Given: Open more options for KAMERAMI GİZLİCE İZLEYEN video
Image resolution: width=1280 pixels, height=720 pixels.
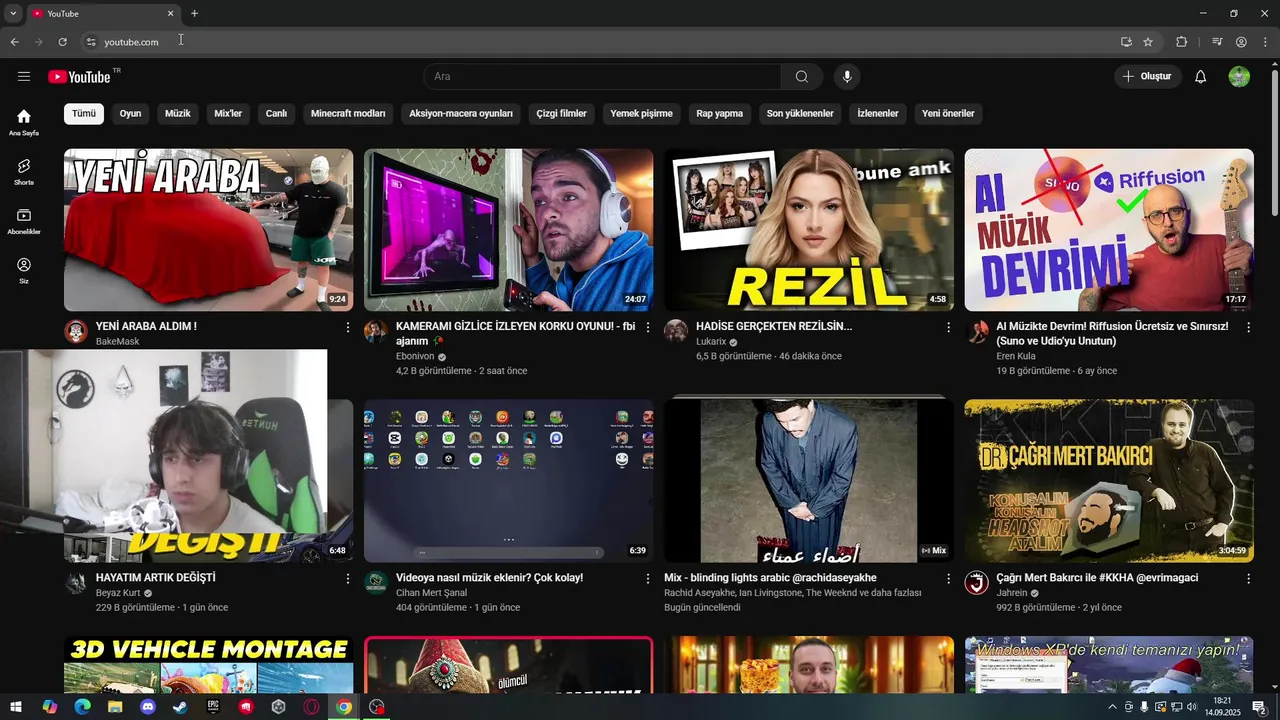Looking at the screenshot, I should (x=648, y=327).
